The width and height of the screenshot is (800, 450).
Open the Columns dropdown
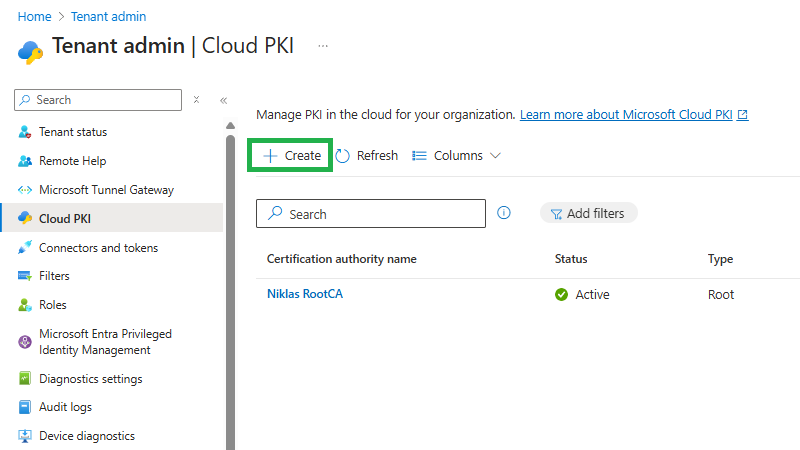(456, 156)
